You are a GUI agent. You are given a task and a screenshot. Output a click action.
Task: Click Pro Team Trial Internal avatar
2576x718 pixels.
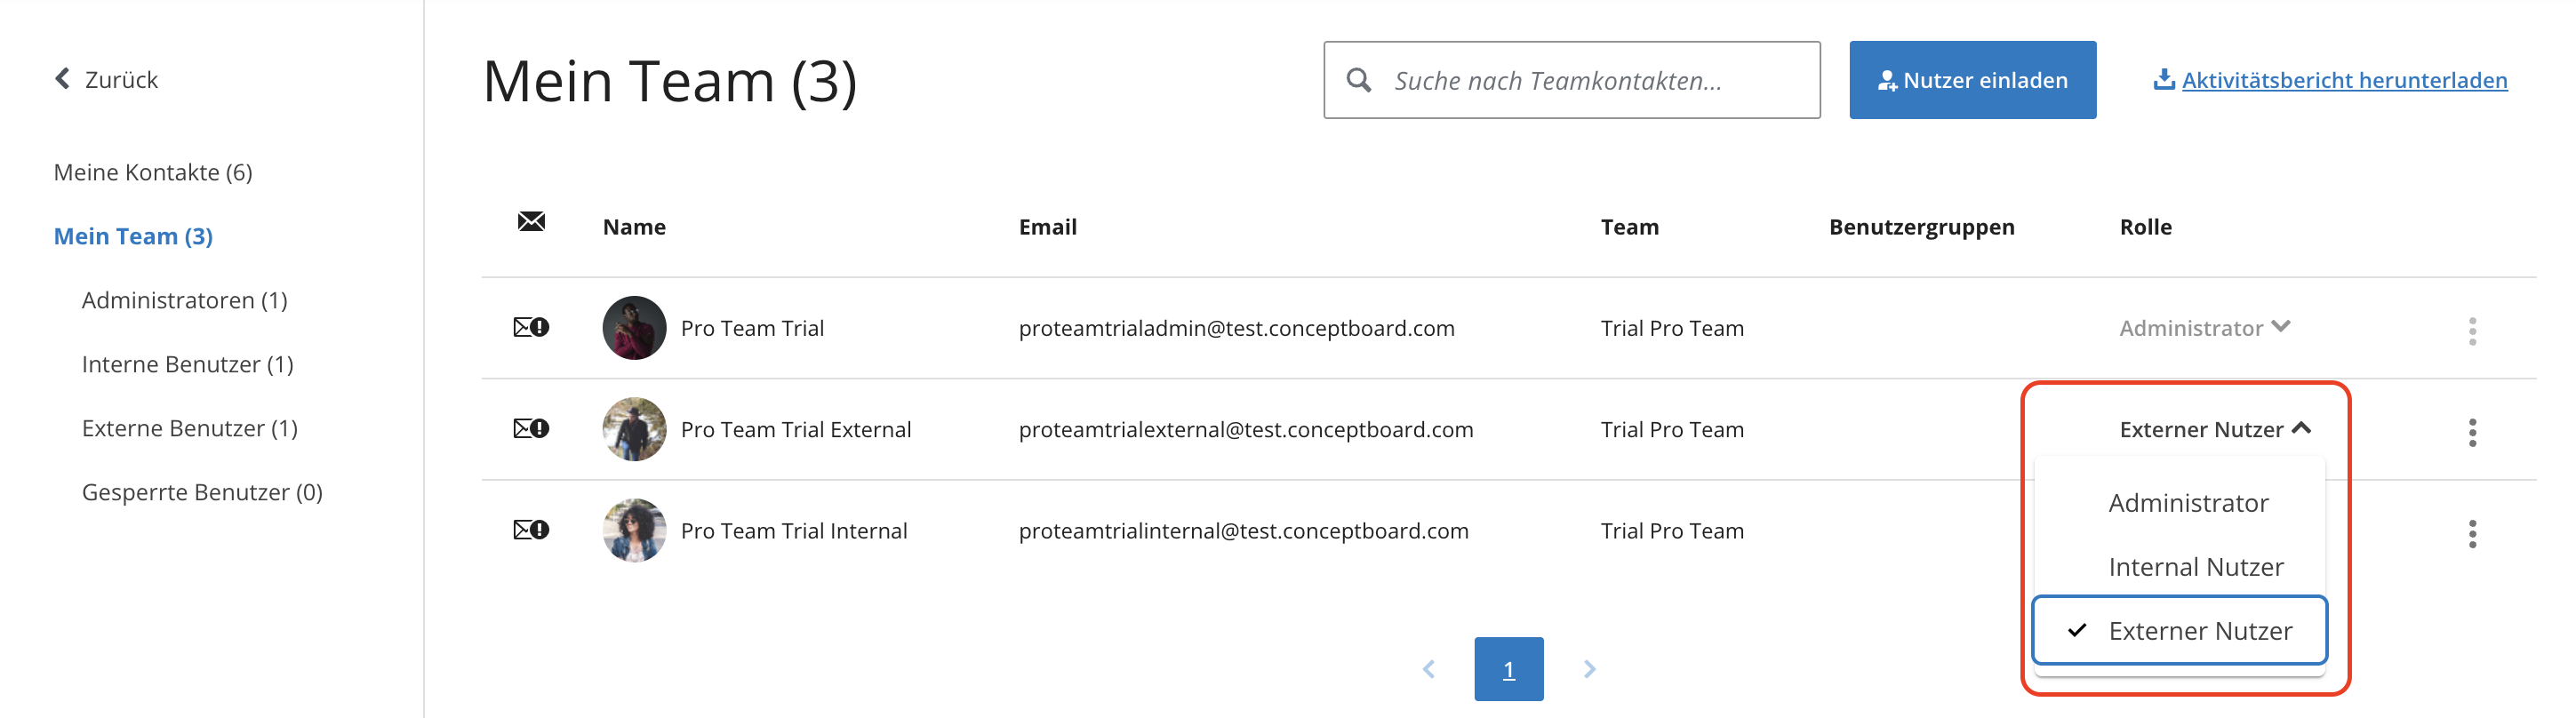634,530
